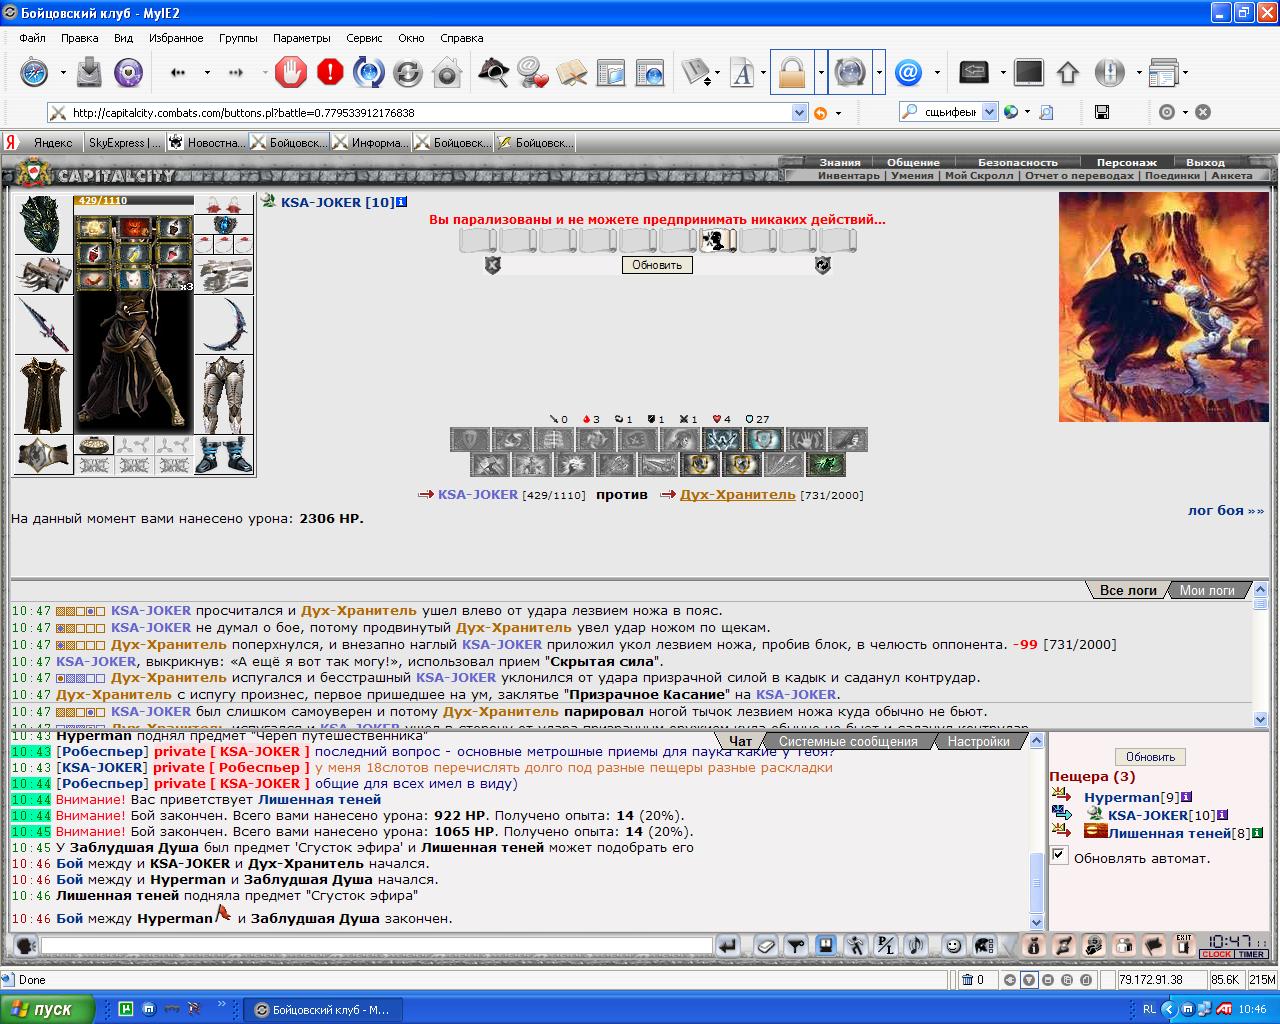Viewport: 1280px width, 1024px height.
Task: Click the EXIT door icon in chat bar
Action: tap(1184, 944)
